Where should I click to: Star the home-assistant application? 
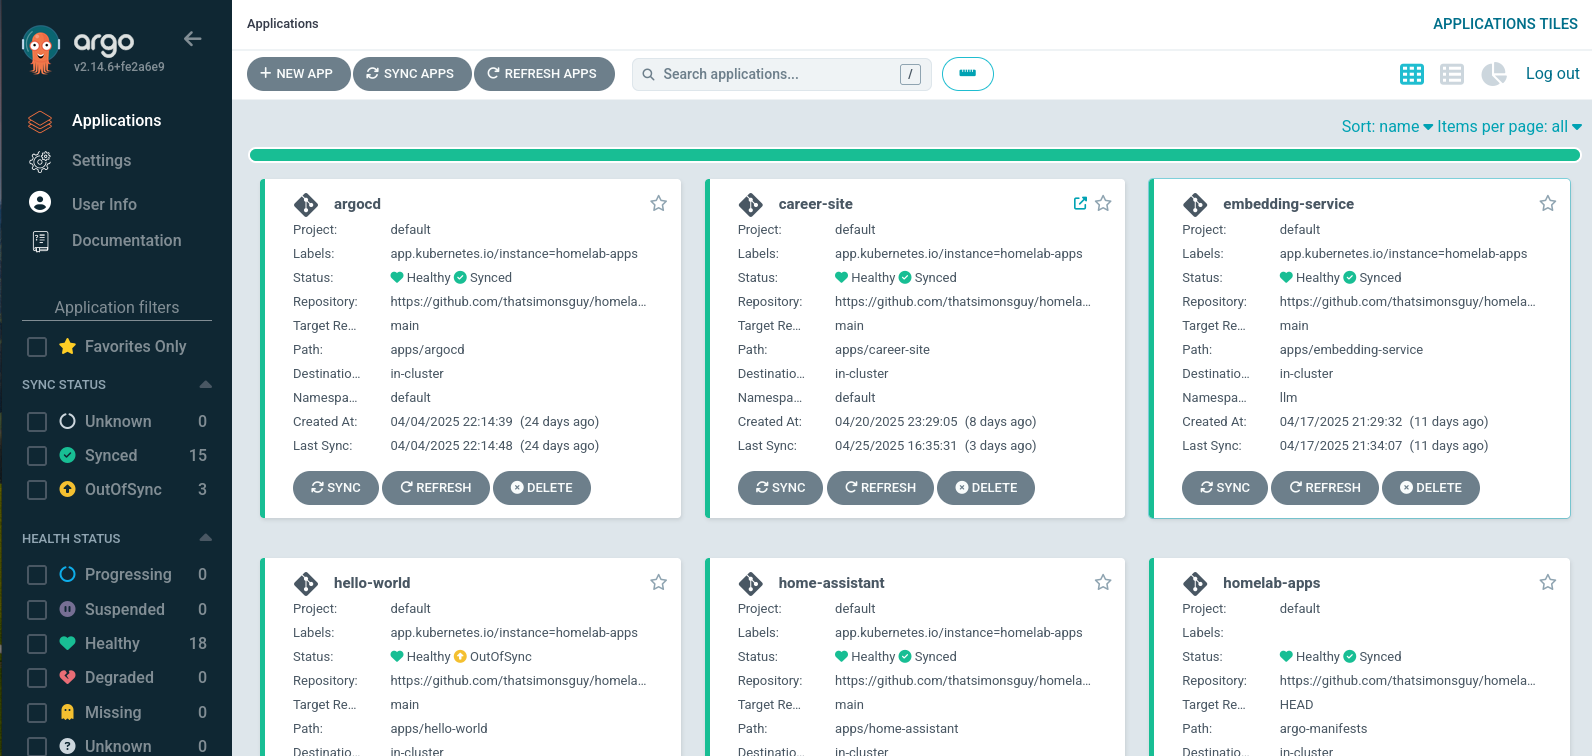[x=1102, y=583]
